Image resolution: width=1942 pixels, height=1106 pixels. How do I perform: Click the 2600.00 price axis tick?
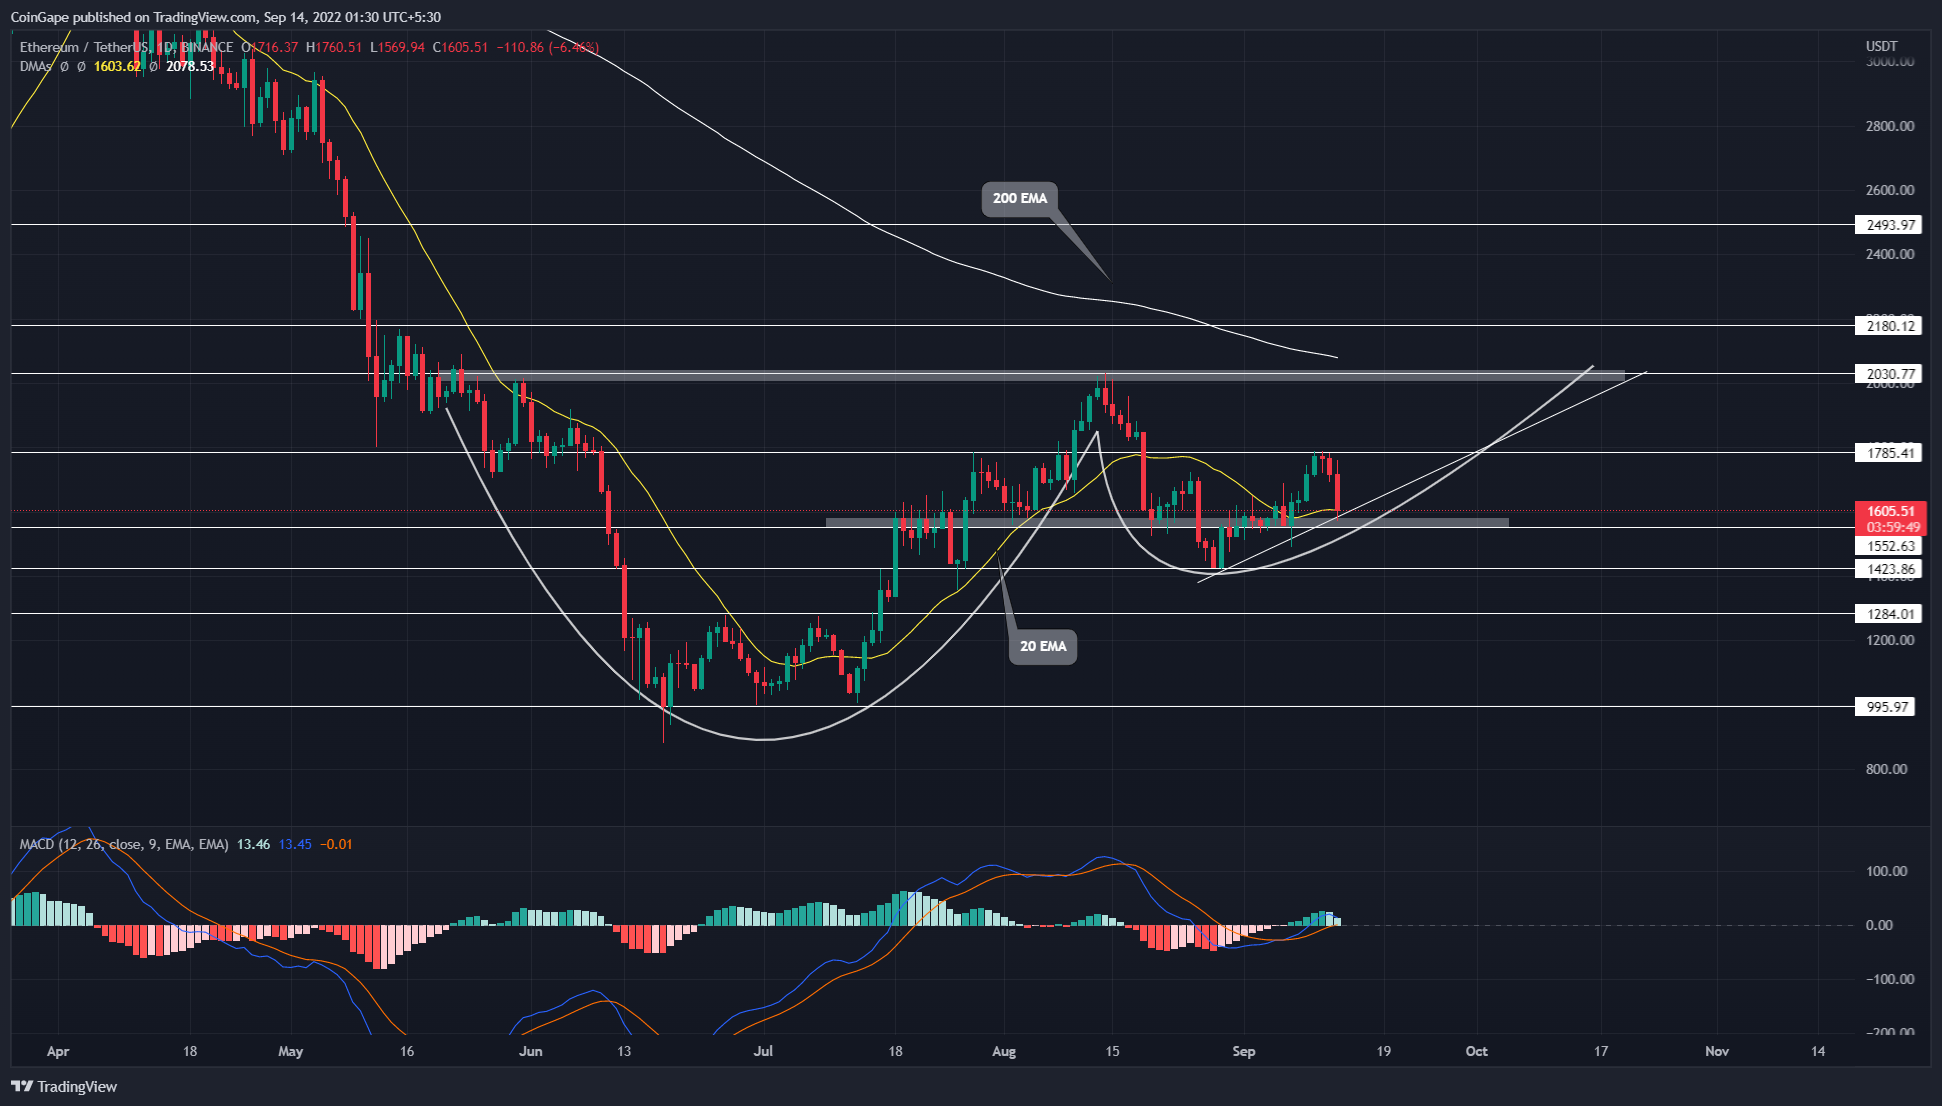(1890, 190)
